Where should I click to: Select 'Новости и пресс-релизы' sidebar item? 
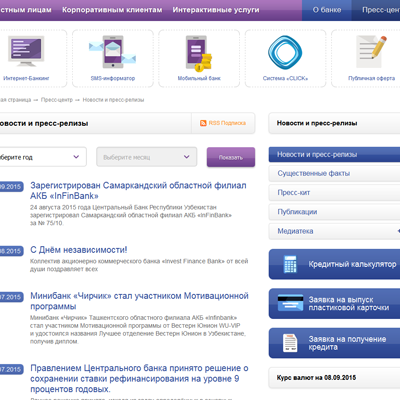334,155
